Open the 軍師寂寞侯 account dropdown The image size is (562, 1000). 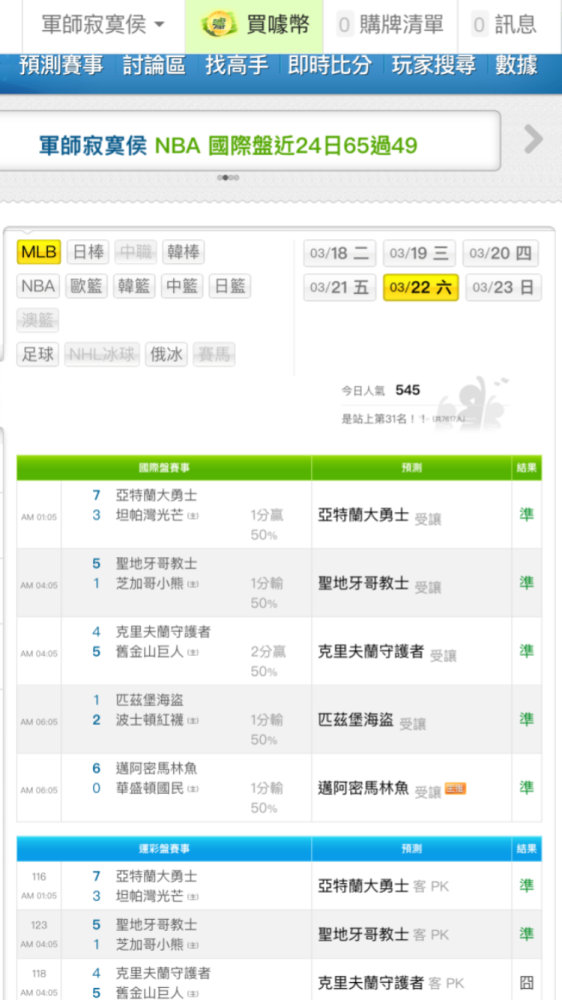click(103, 26)
